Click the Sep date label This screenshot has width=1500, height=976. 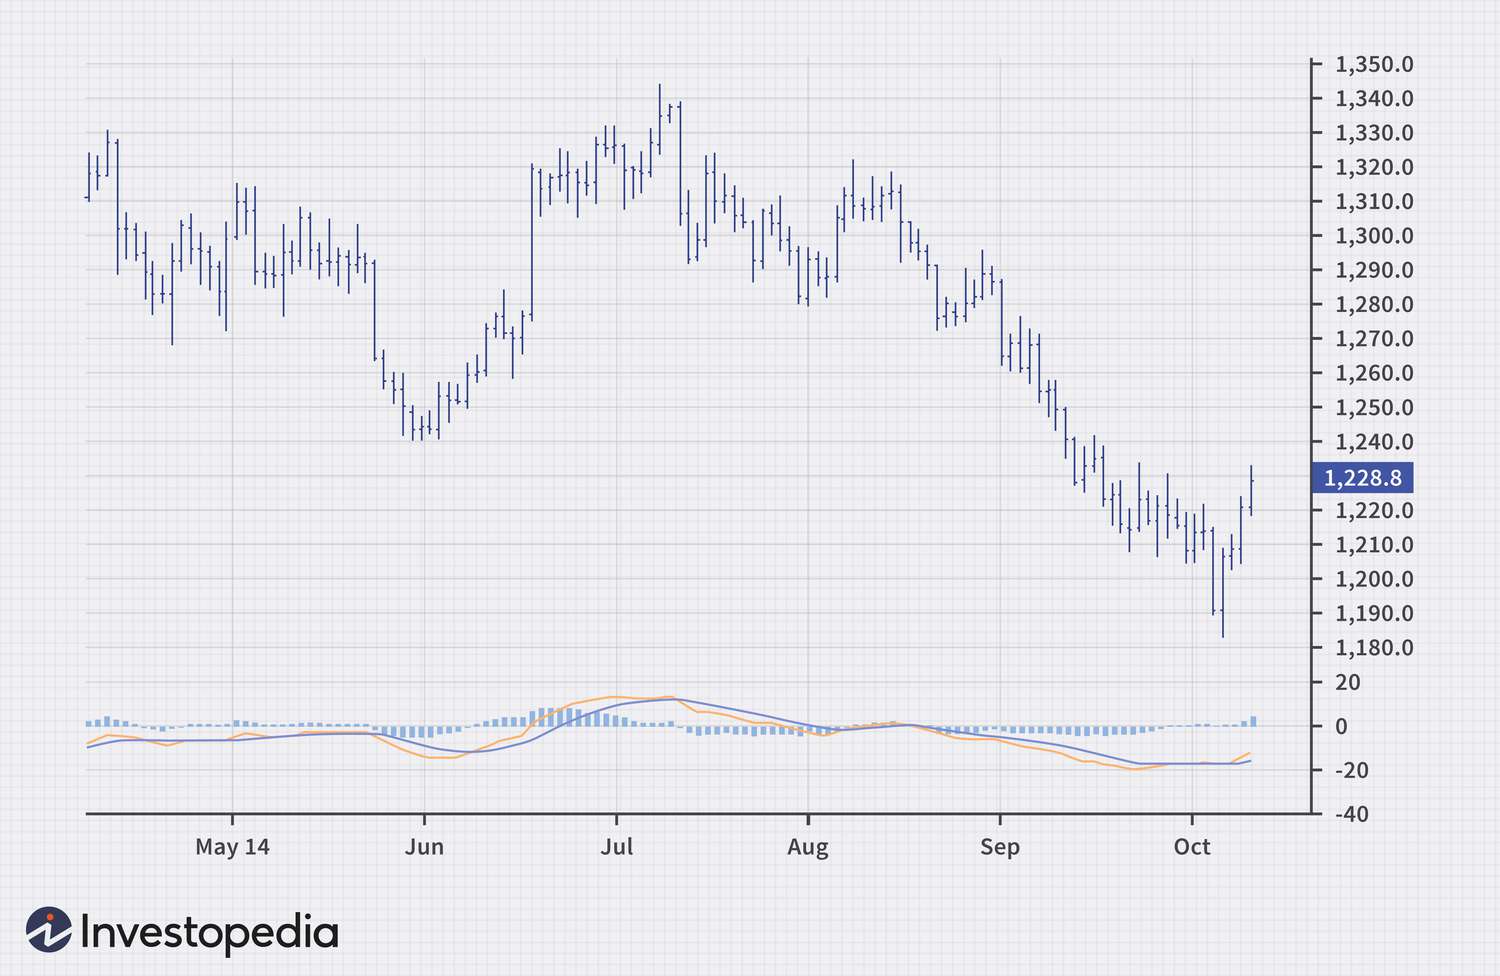pyautogui.click(x=1000, y=847)
